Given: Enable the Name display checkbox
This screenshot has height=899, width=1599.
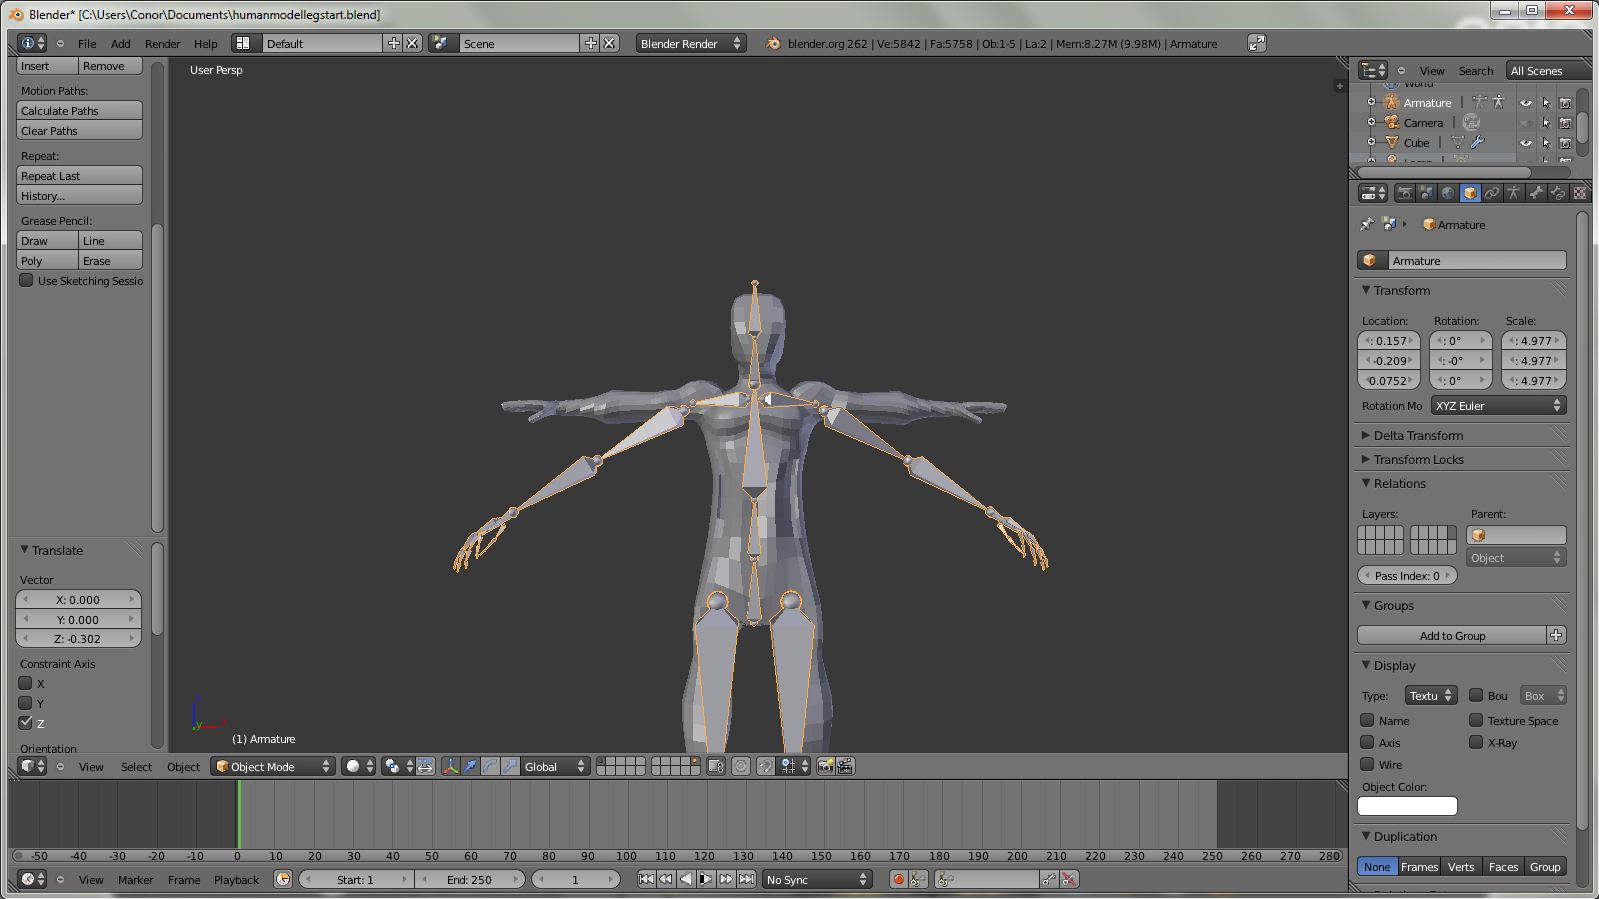Looking at the screenshot, I should click(1367, 720).
